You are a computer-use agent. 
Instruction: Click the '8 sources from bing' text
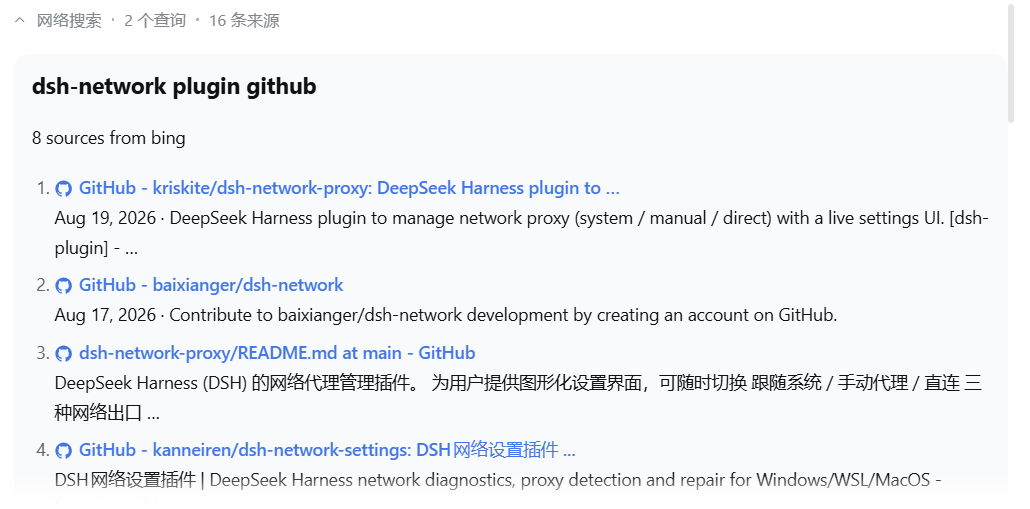(108, 138)
